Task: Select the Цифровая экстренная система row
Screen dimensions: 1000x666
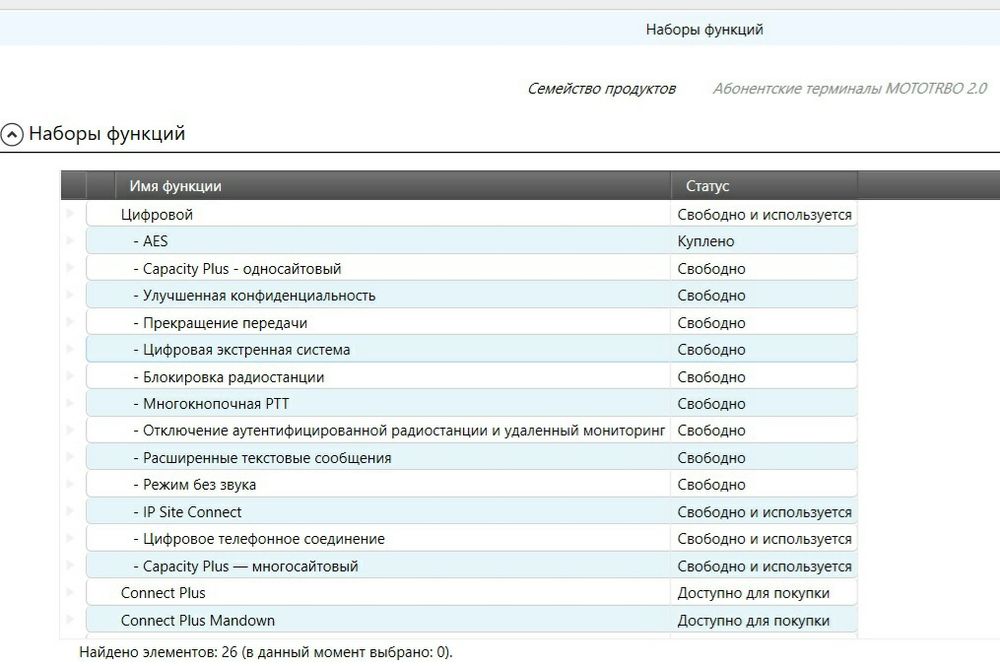Action: pyautogui.click(x=241, y=350)
